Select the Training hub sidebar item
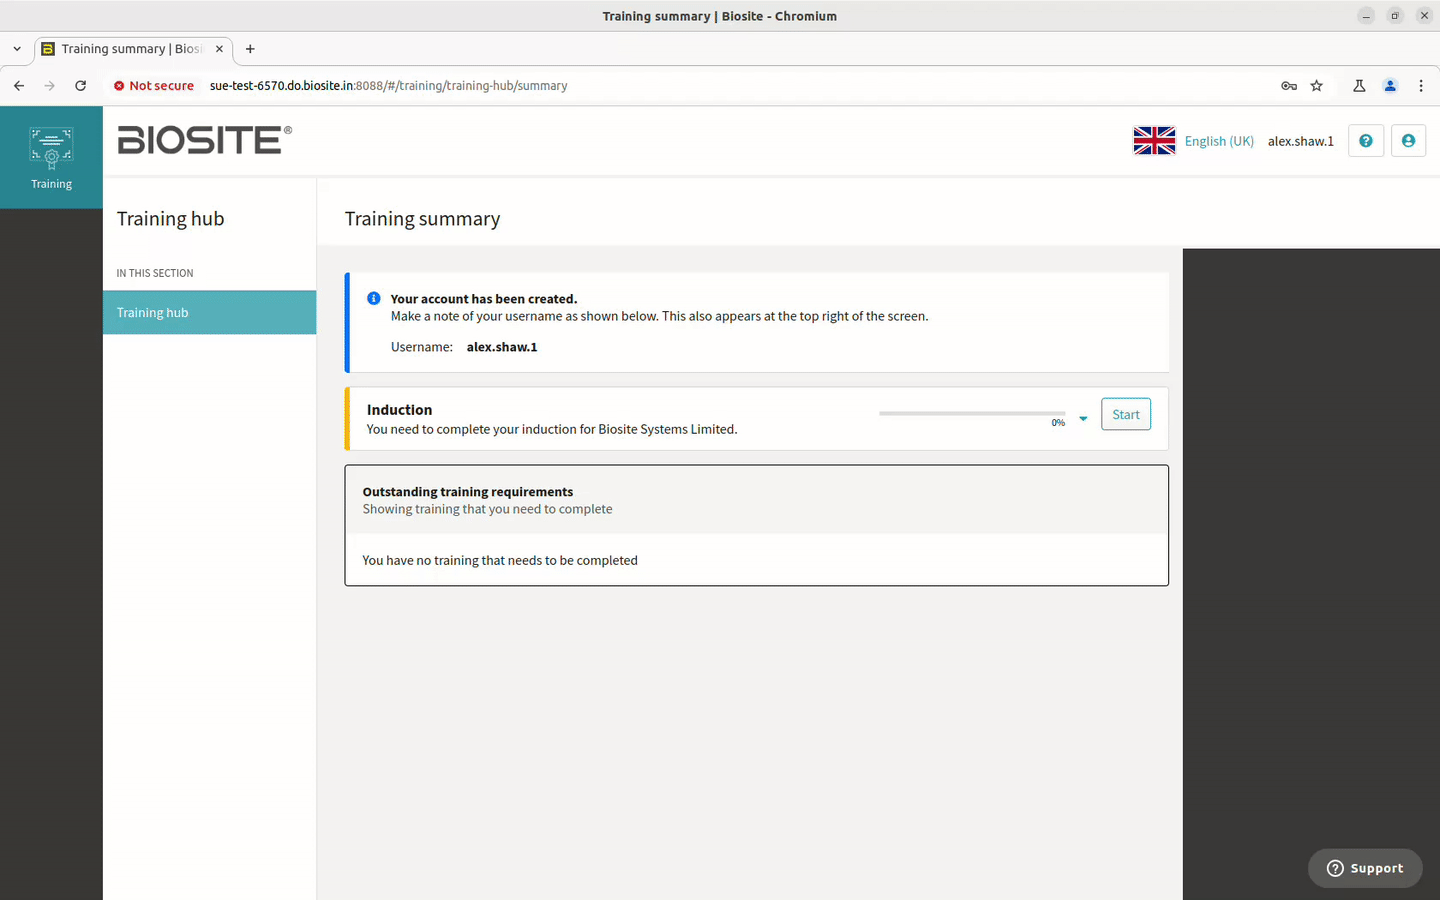Viewport: 1440px width, 900px height. (209, 312)
